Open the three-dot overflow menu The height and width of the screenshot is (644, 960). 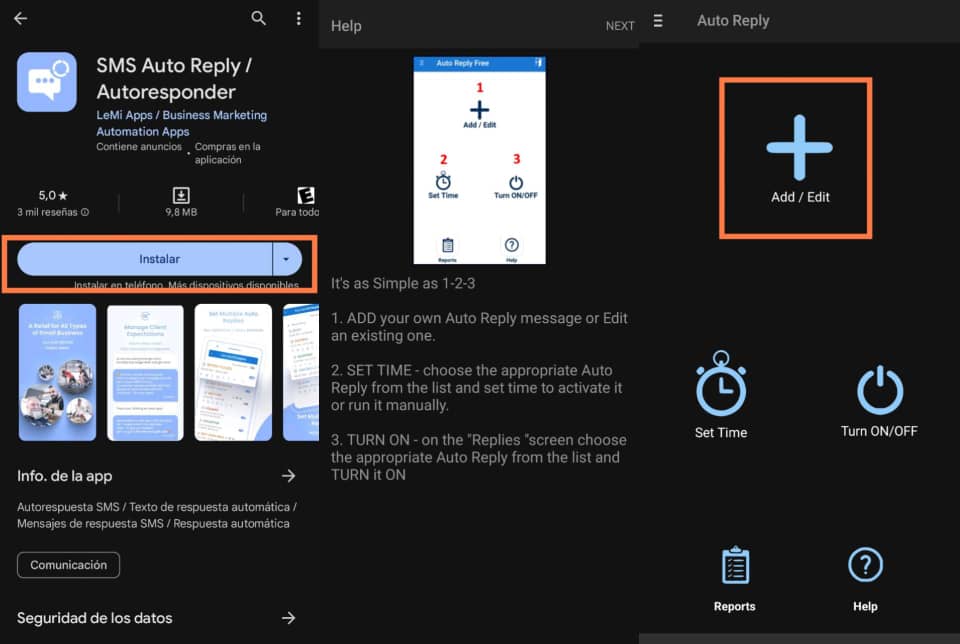(298, 18)
